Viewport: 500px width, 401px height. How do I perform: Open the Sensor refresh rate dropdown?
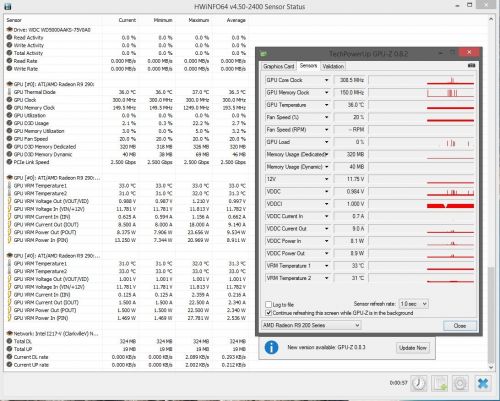(413, 304)
